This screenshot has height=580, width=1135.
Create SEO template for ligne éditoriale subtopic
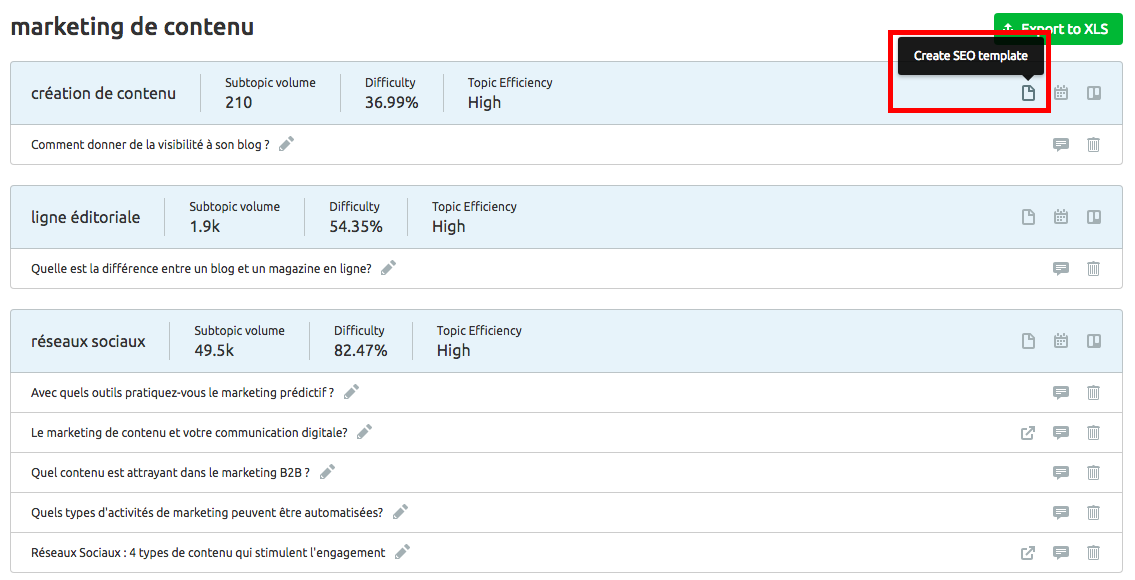pos(1028,216)
